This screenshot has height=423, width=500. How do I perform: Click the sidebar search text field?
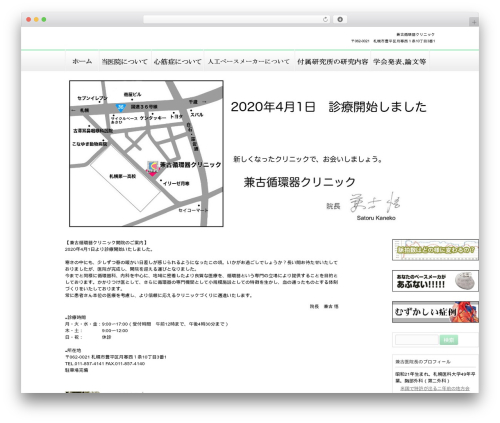pyautogui.click(x=417, y=340)
